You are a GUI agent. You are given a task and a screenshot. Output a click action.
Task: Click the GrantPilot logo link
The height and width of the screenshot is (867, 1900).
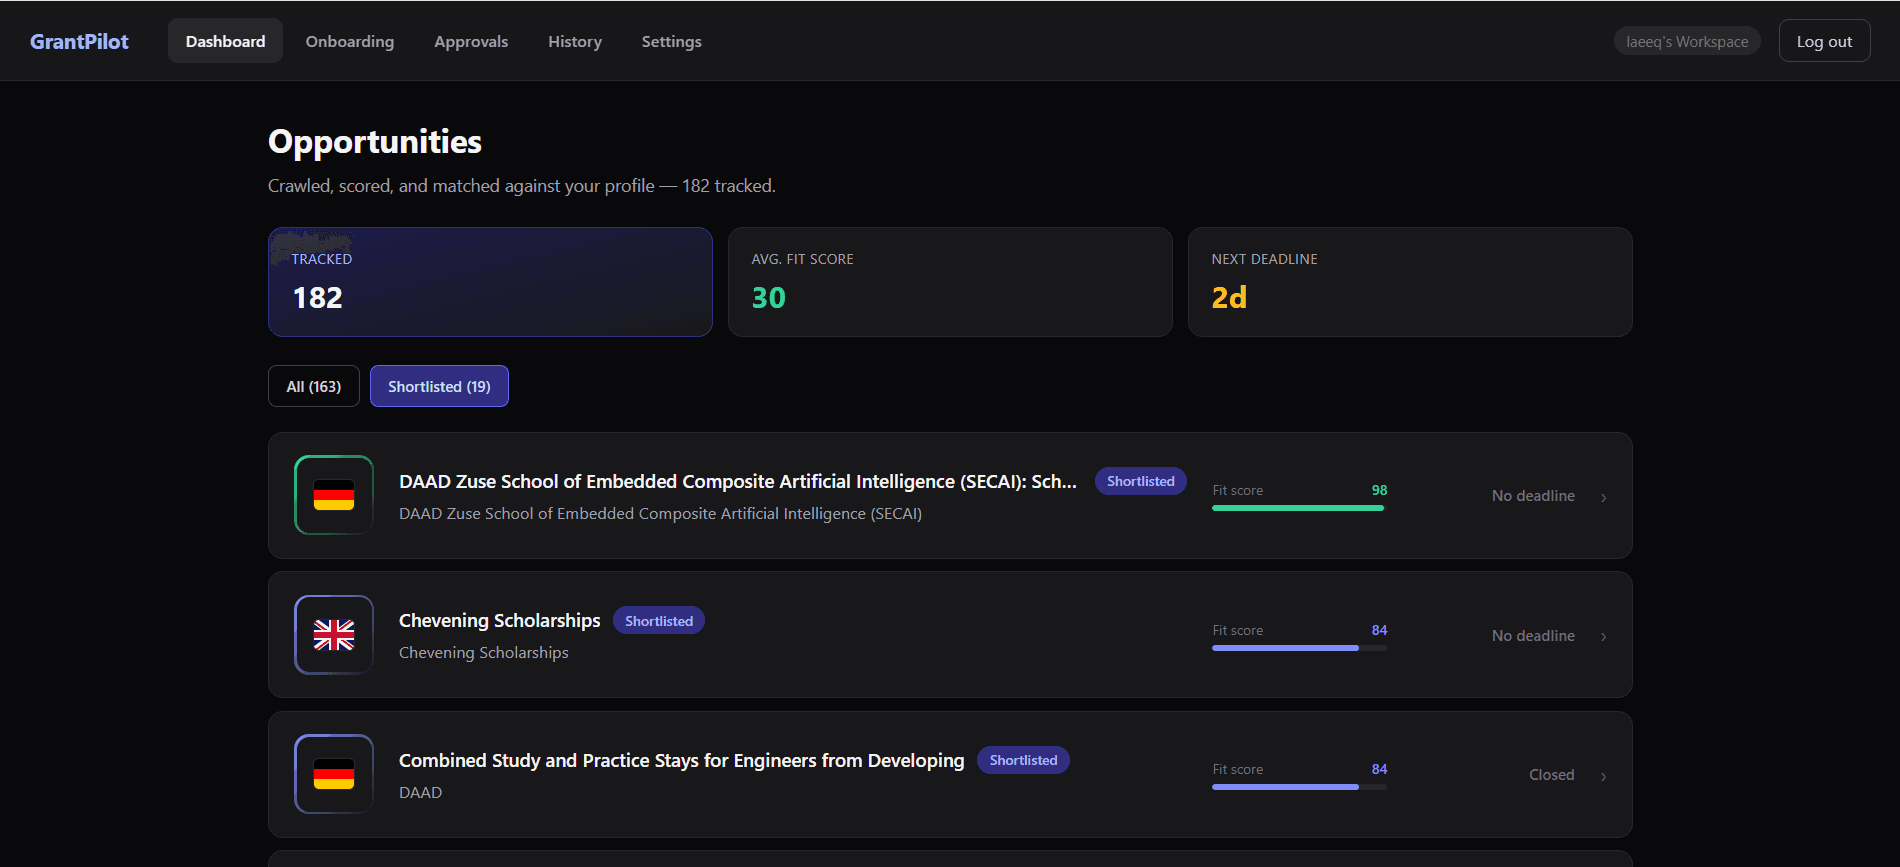tap(79, 41)
